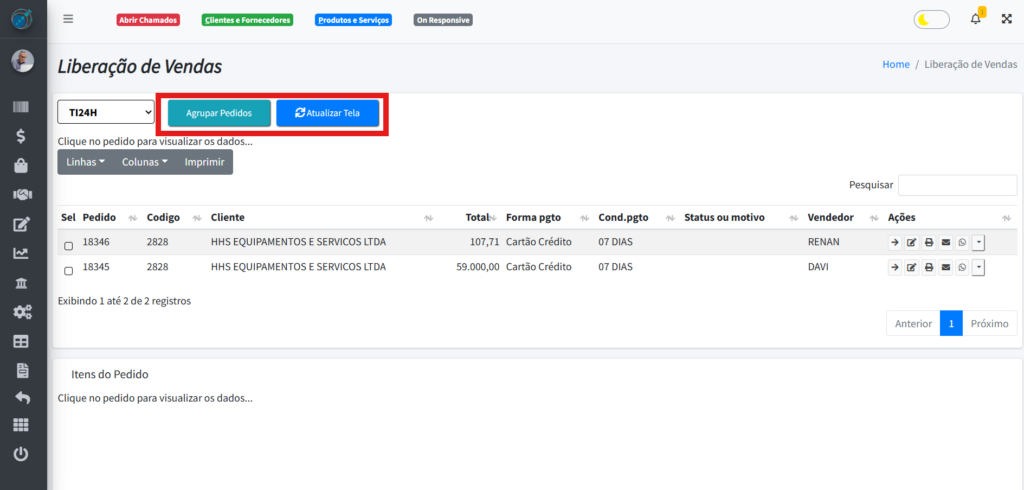Expand the Colunas dropdown
1024x490 pixels.
click(144, 162)
